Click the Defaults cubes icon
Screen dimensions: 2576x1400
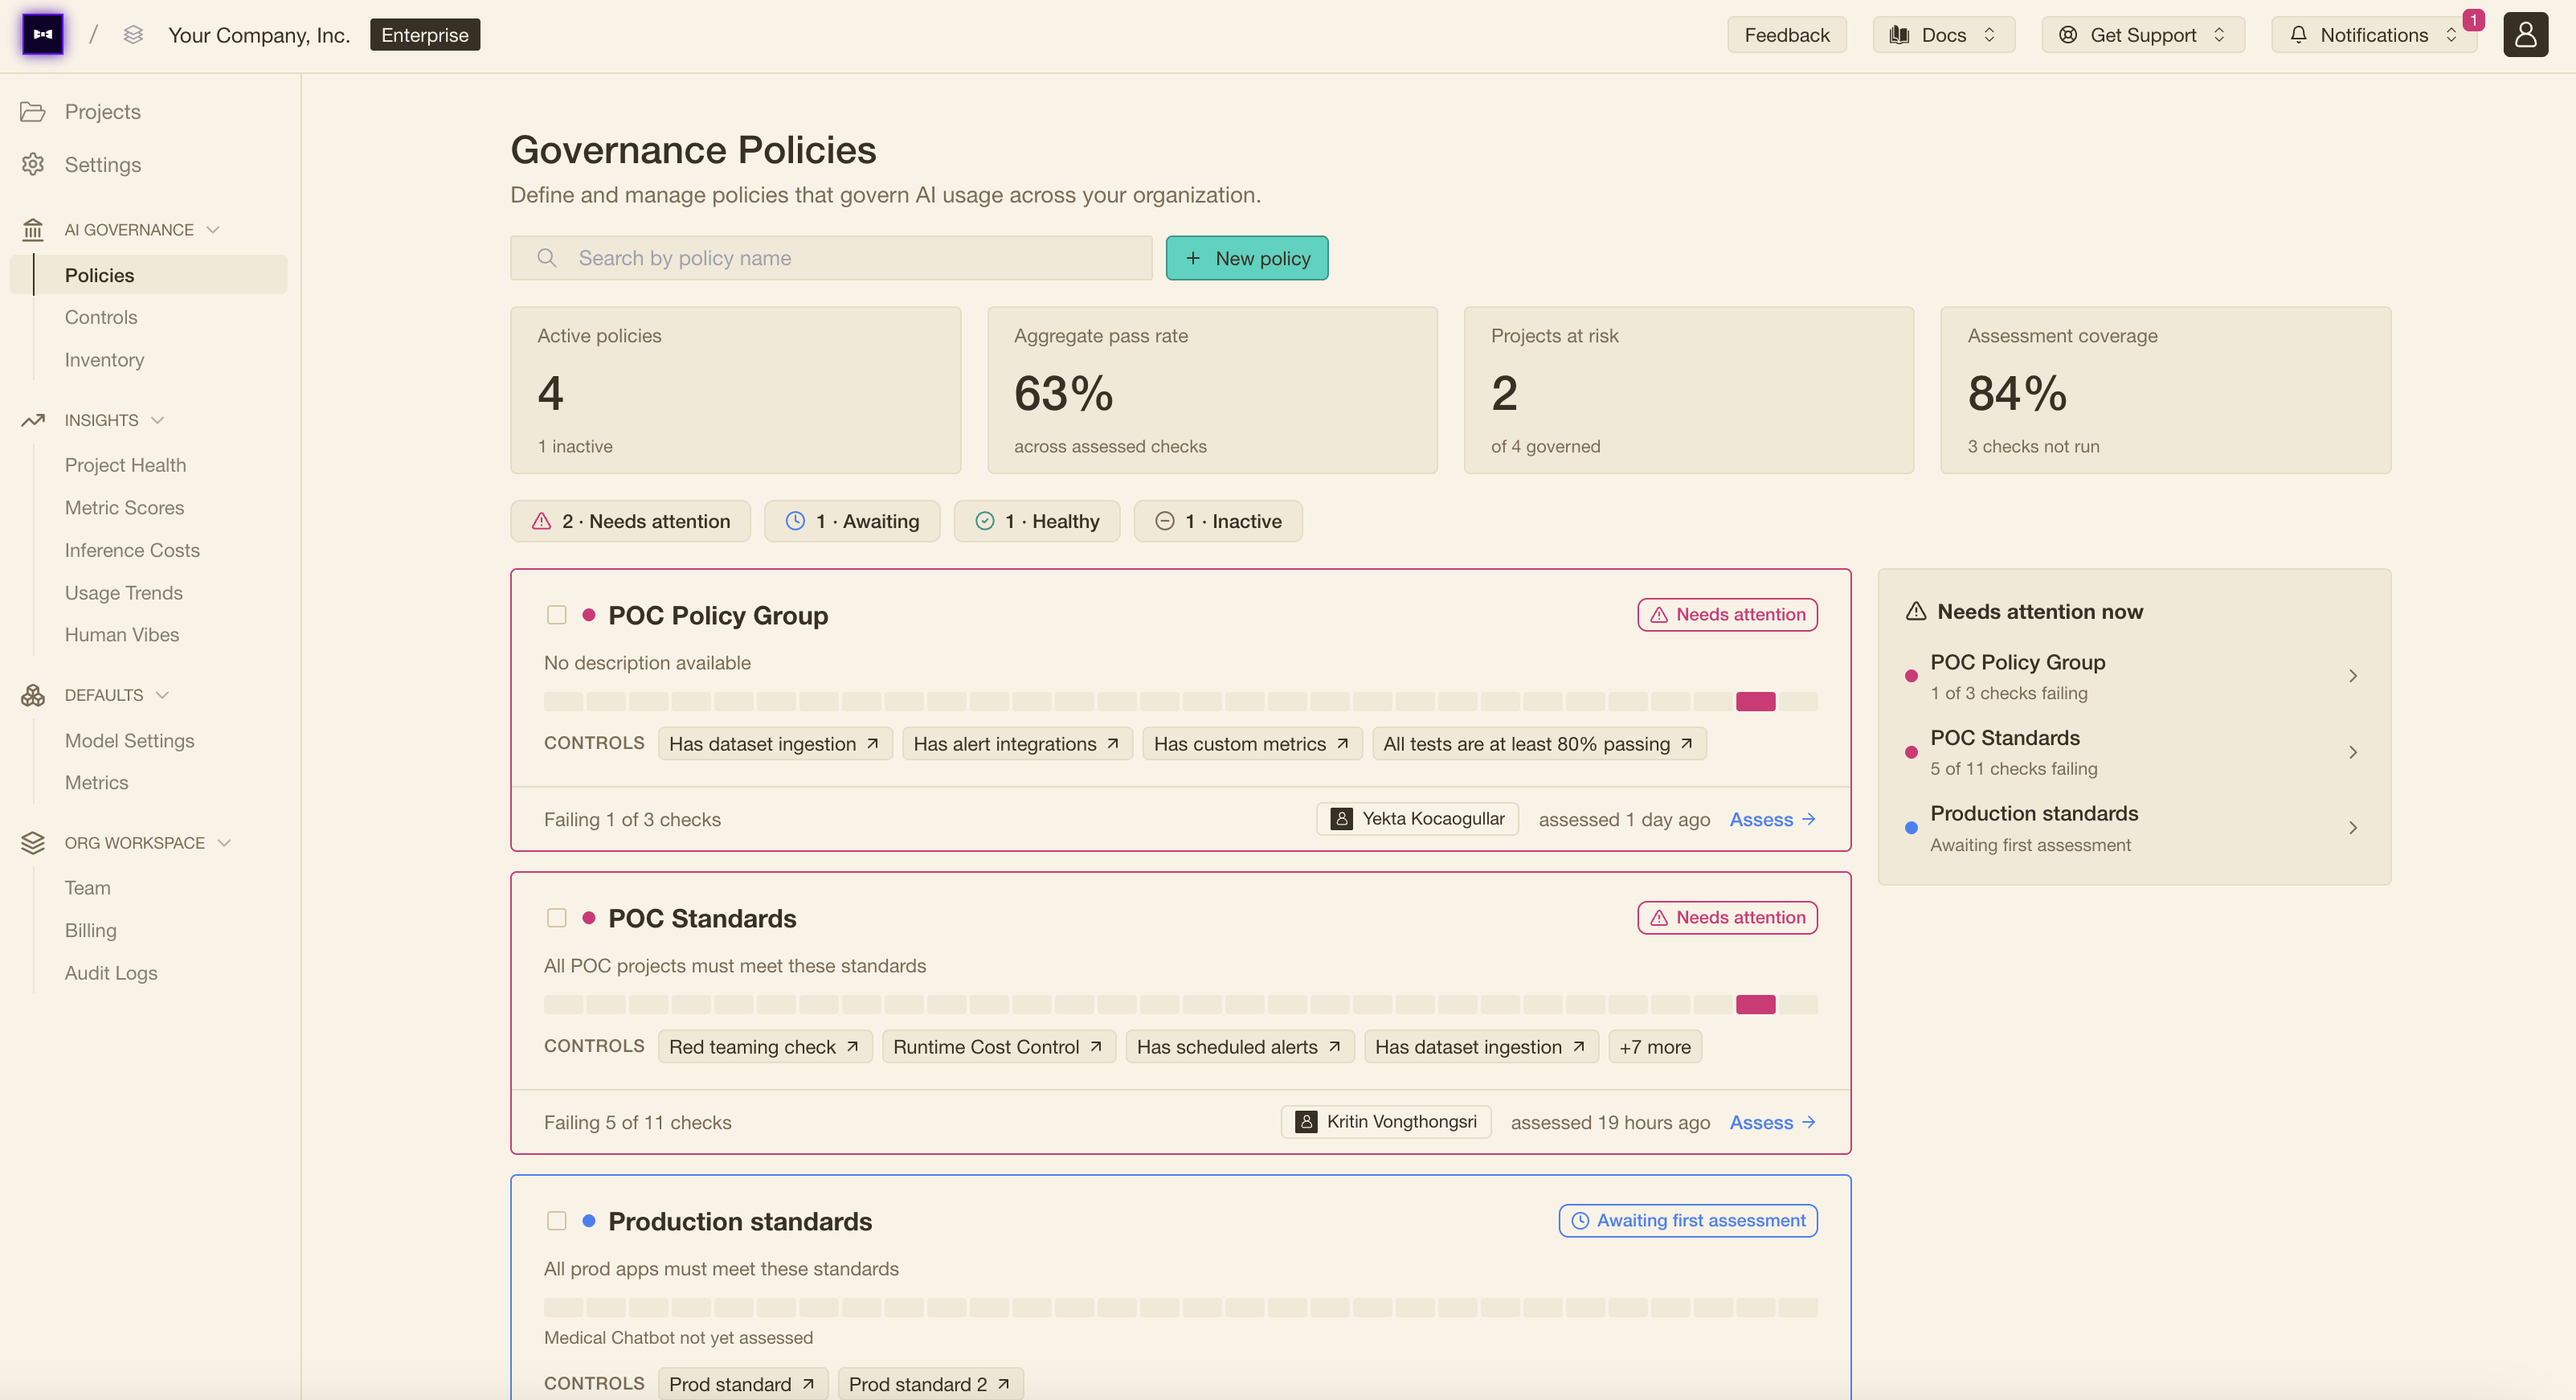[33, 695]
